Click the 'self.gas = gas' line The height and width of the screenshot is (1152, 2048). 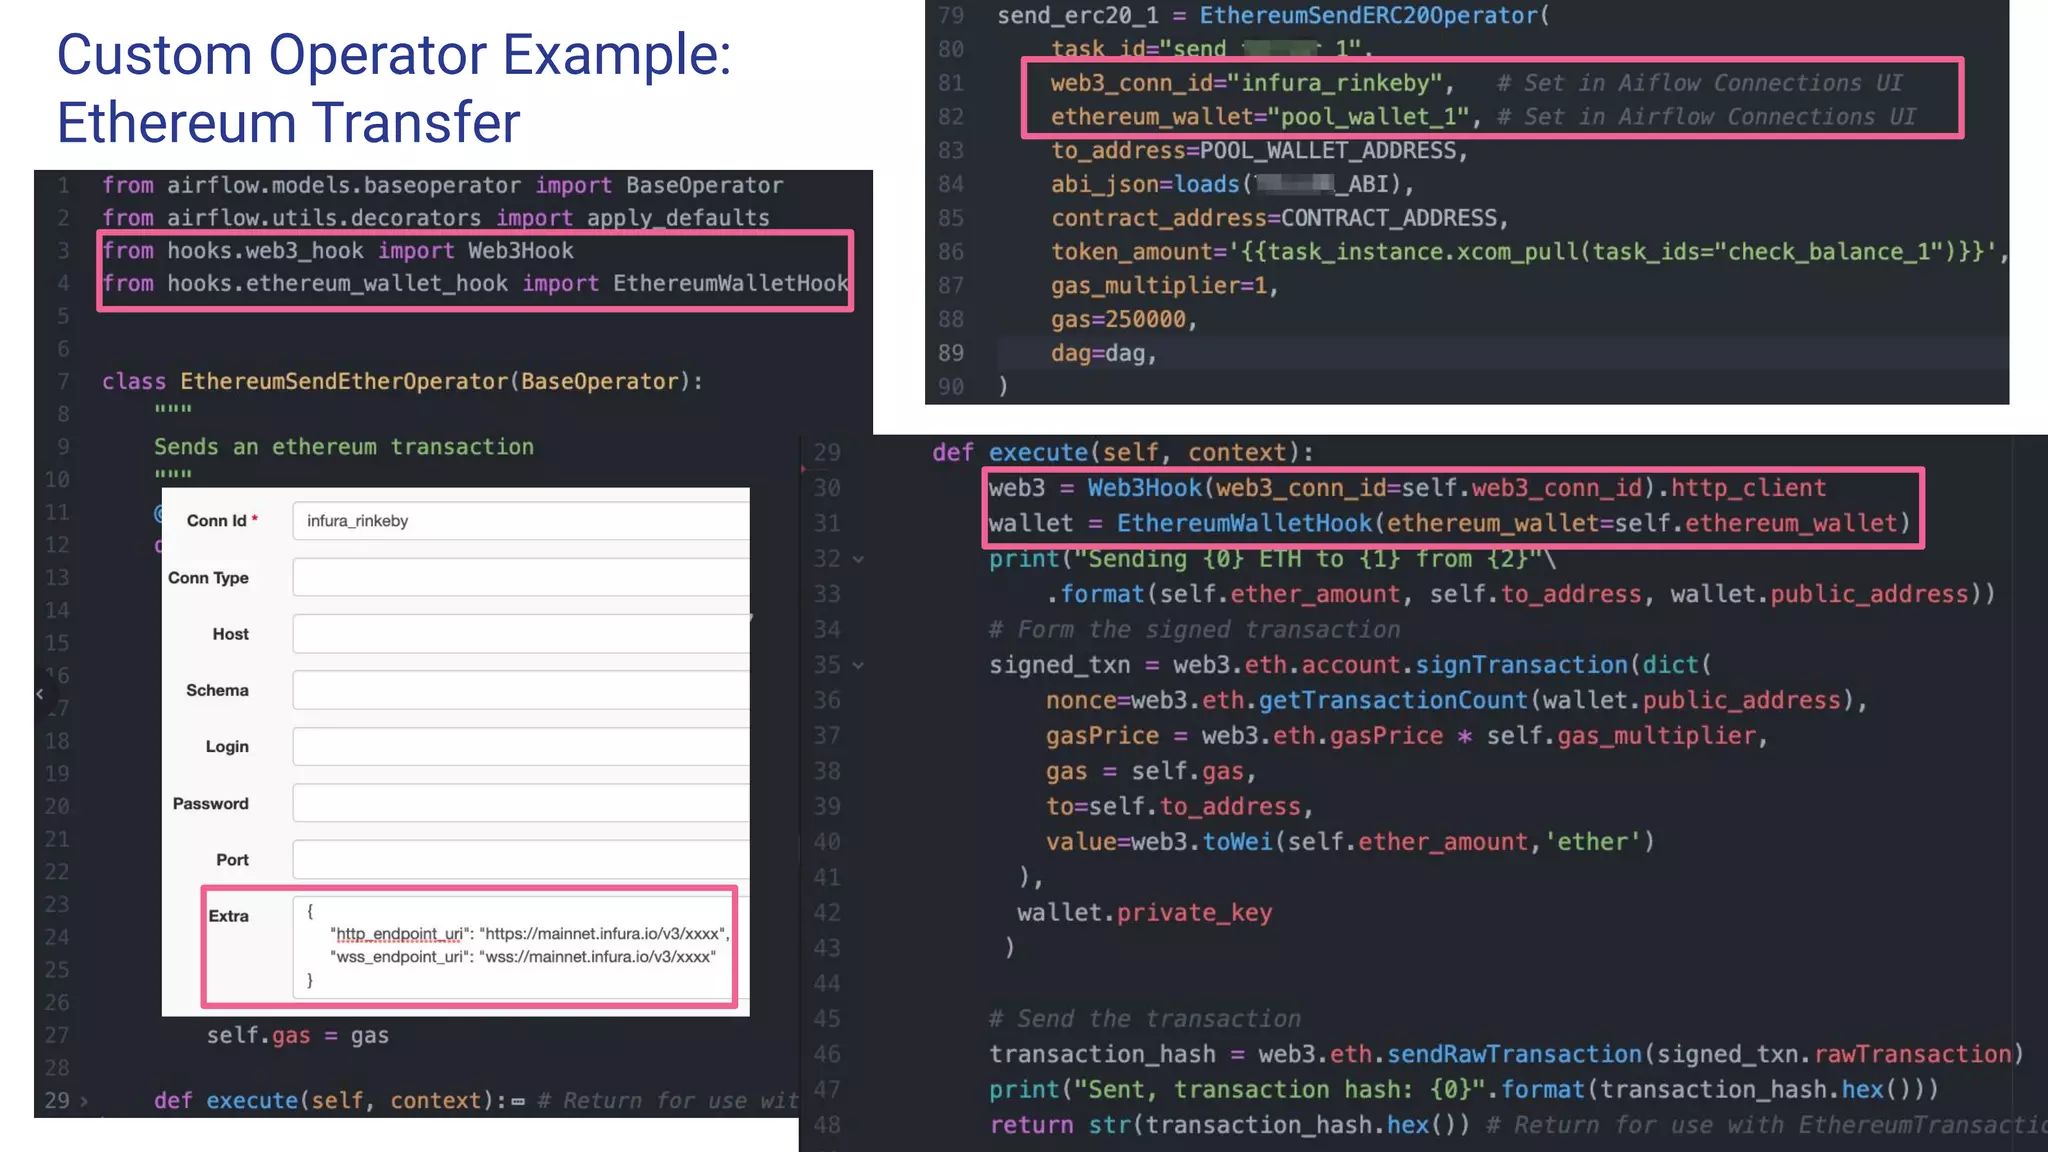298,1036
